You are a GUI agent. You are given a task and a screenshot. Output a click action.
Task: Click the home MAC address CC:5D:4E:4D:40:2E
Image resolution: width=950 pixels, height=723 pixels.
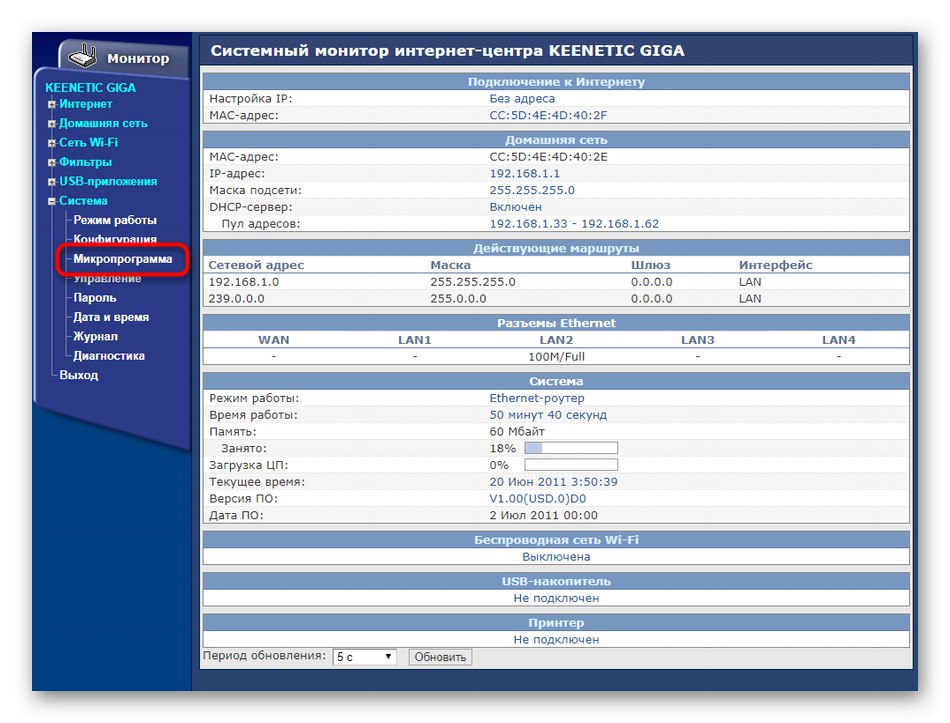coord(548,157)
